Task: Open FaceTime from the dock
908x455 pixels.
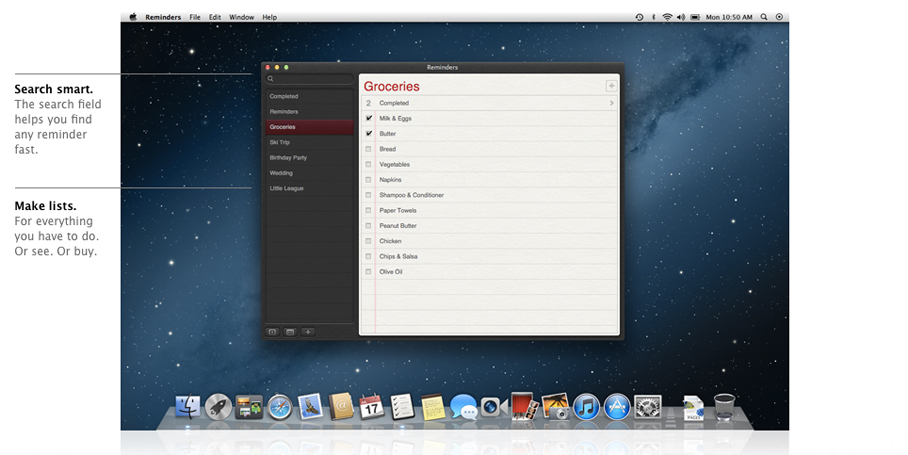Action: [493, 407]
